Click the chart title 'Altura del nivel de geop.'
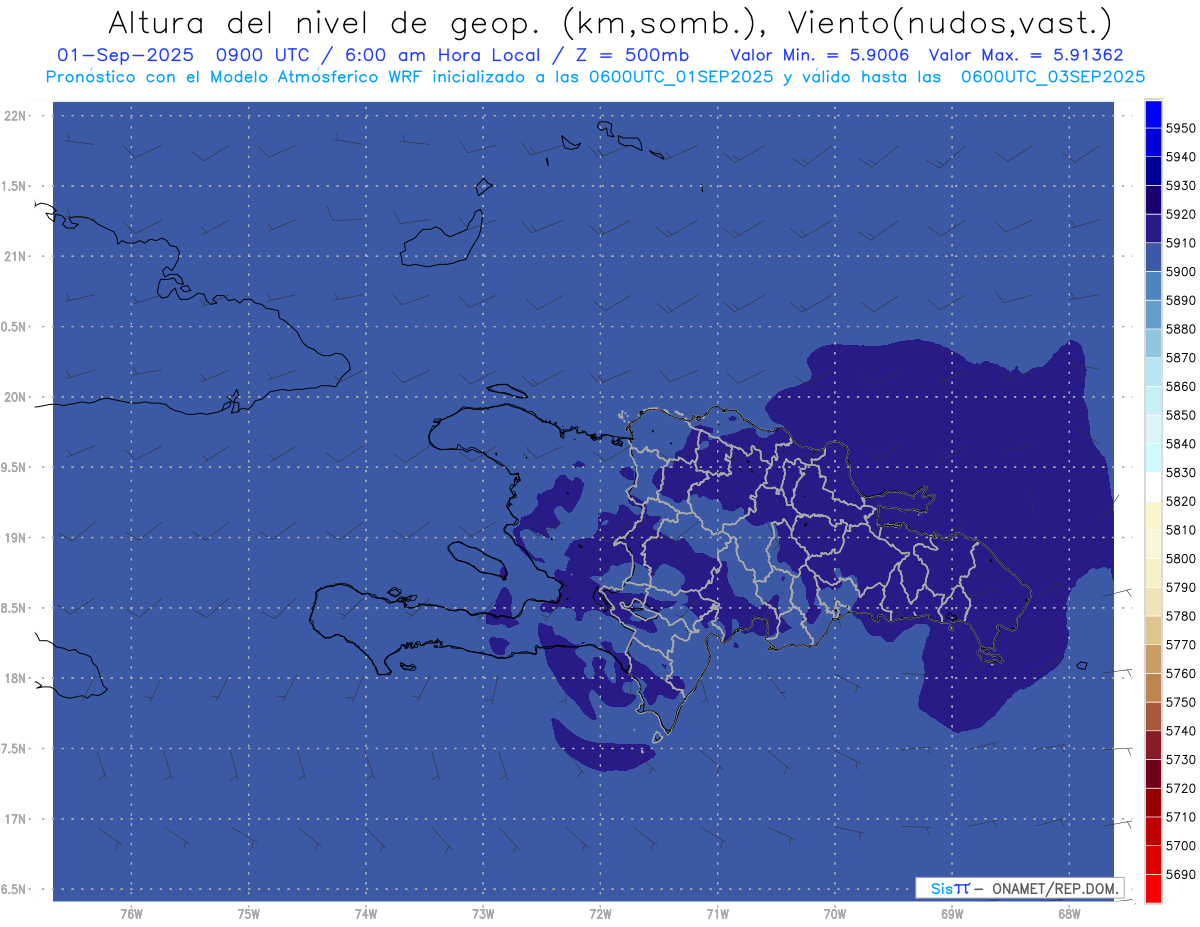 (x=322, y=22)
